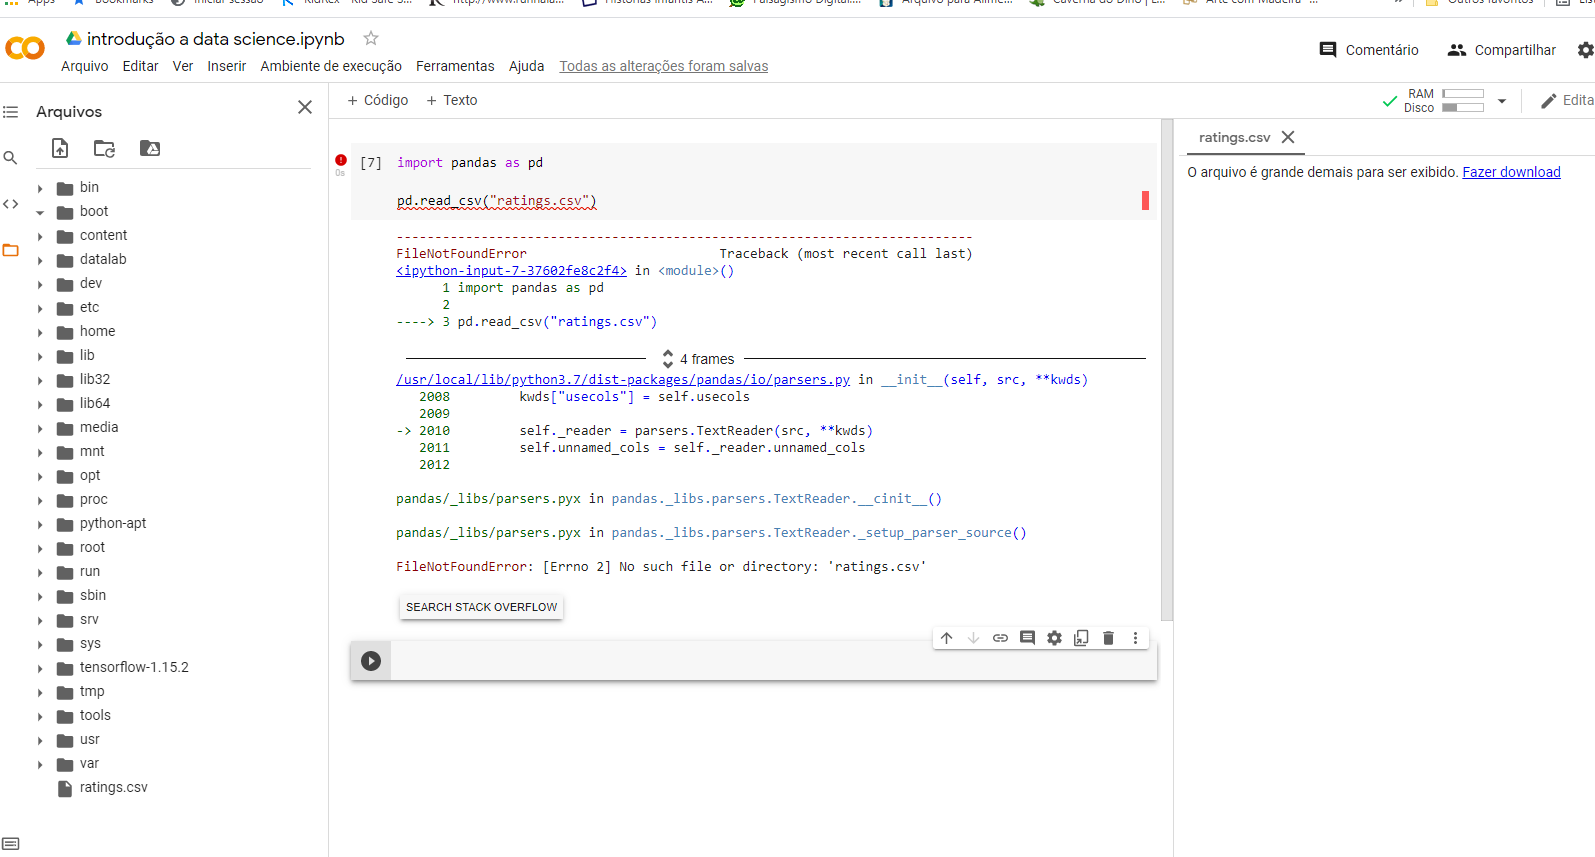This screenshot has height=857, width=1595.
Task: Copy link to cell icon
Action: click(x=1000, y=638)
